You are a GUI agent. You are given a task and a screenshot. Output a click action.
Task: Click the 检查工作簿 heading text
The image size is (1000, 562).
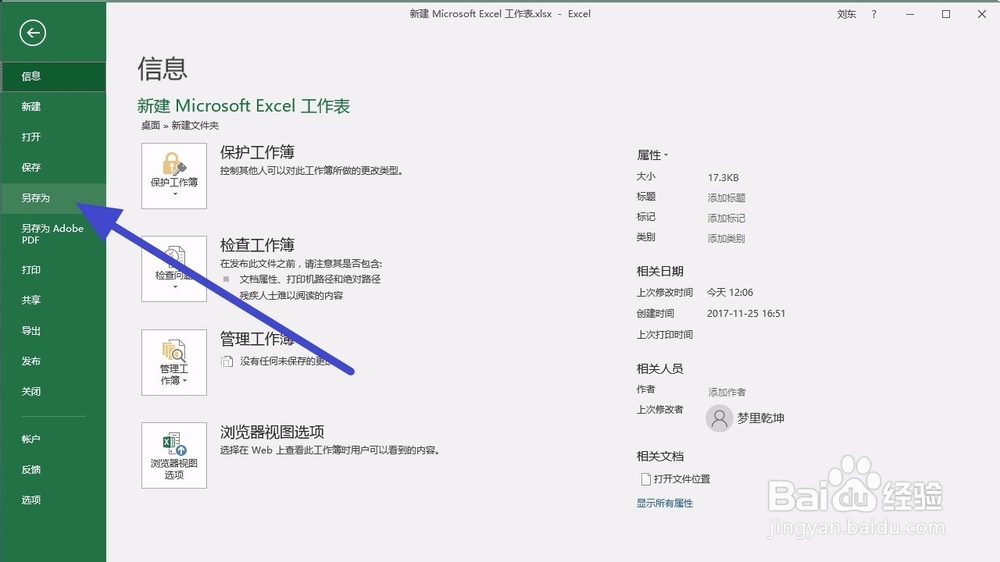click(257, 245)
